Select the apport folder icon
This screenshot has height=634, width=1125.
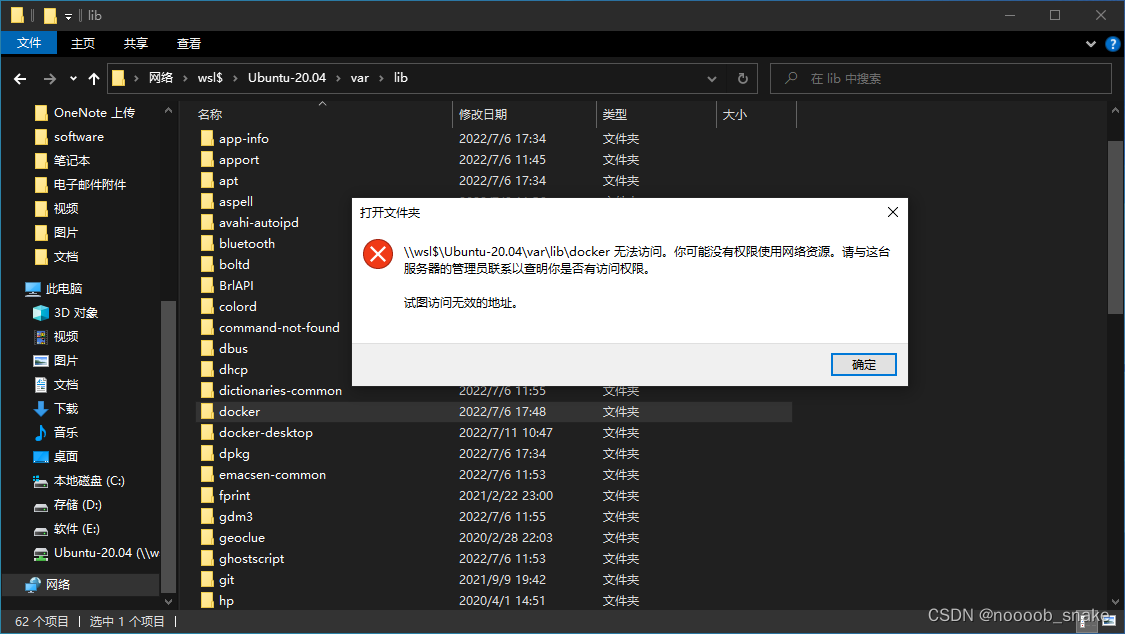coord(207,159)
